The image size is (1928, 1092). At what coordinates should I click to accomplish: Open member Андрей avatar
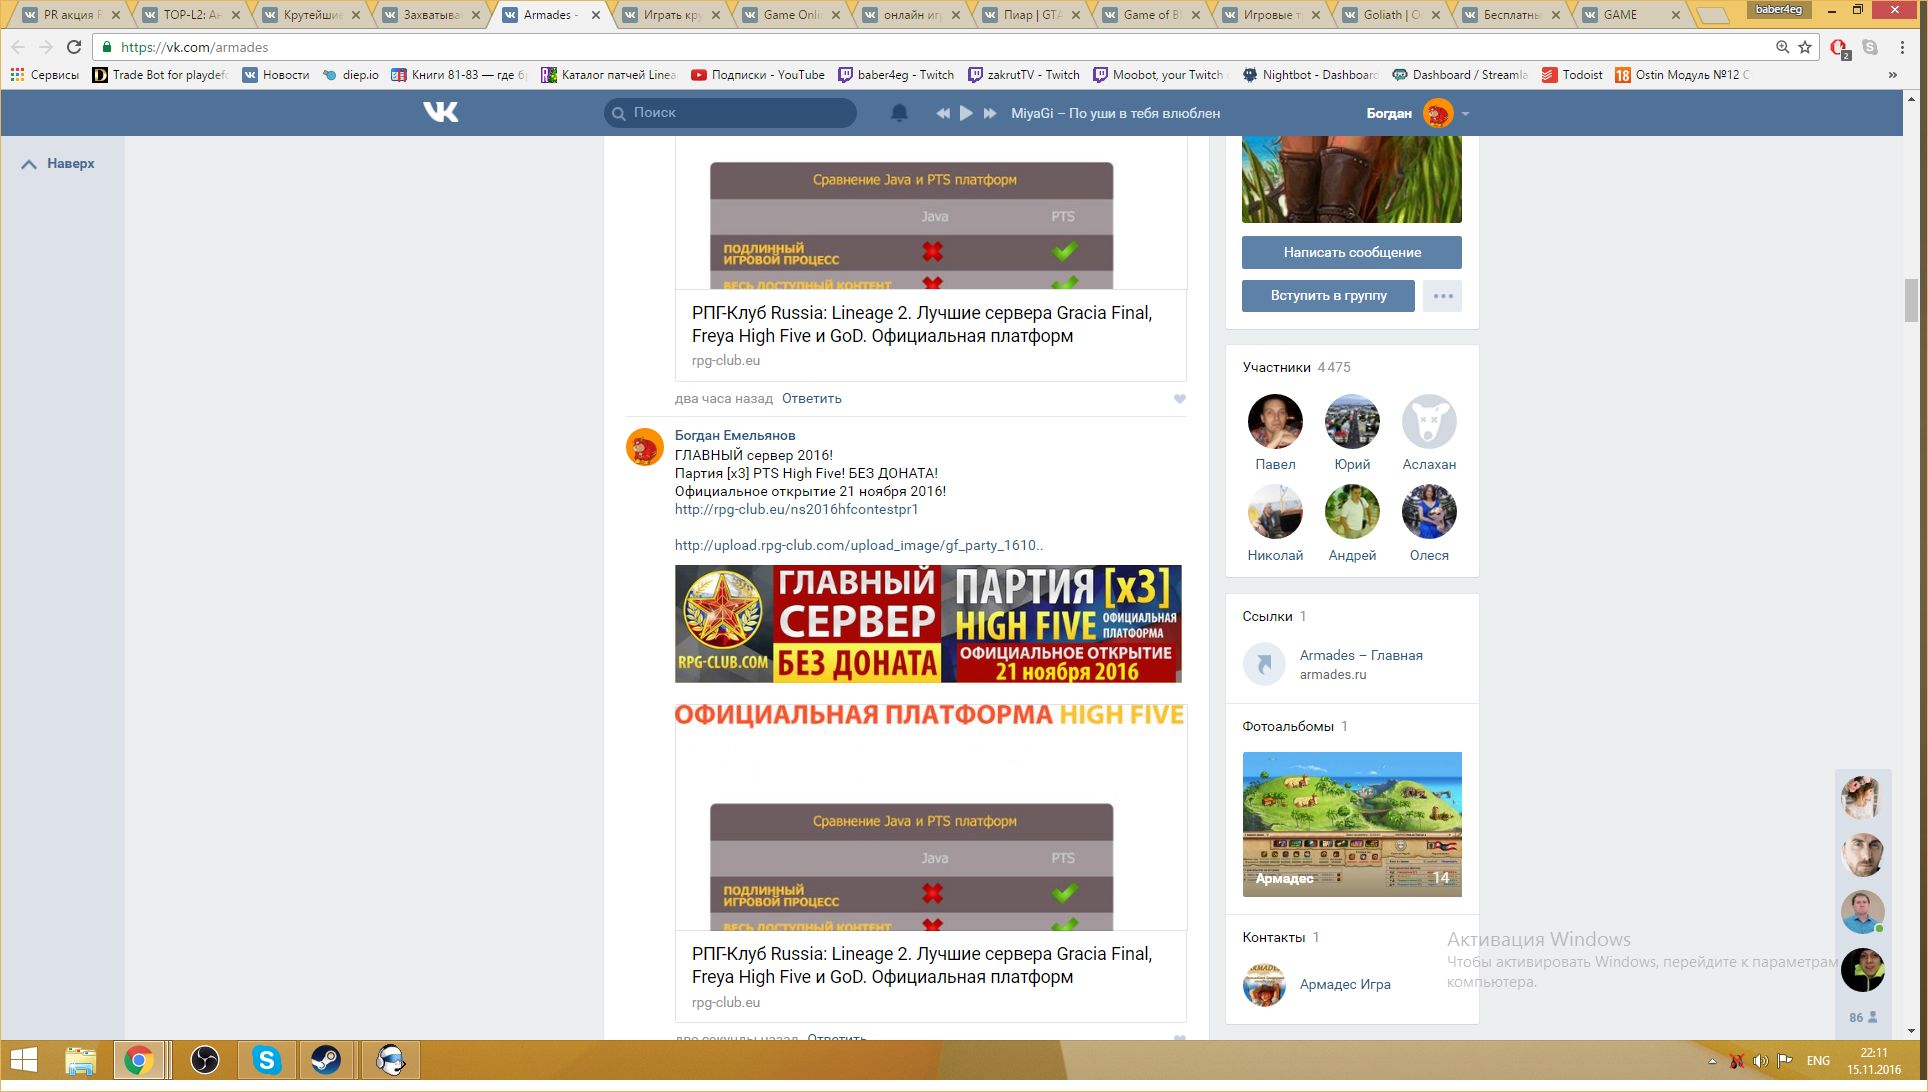[1352, 512]
